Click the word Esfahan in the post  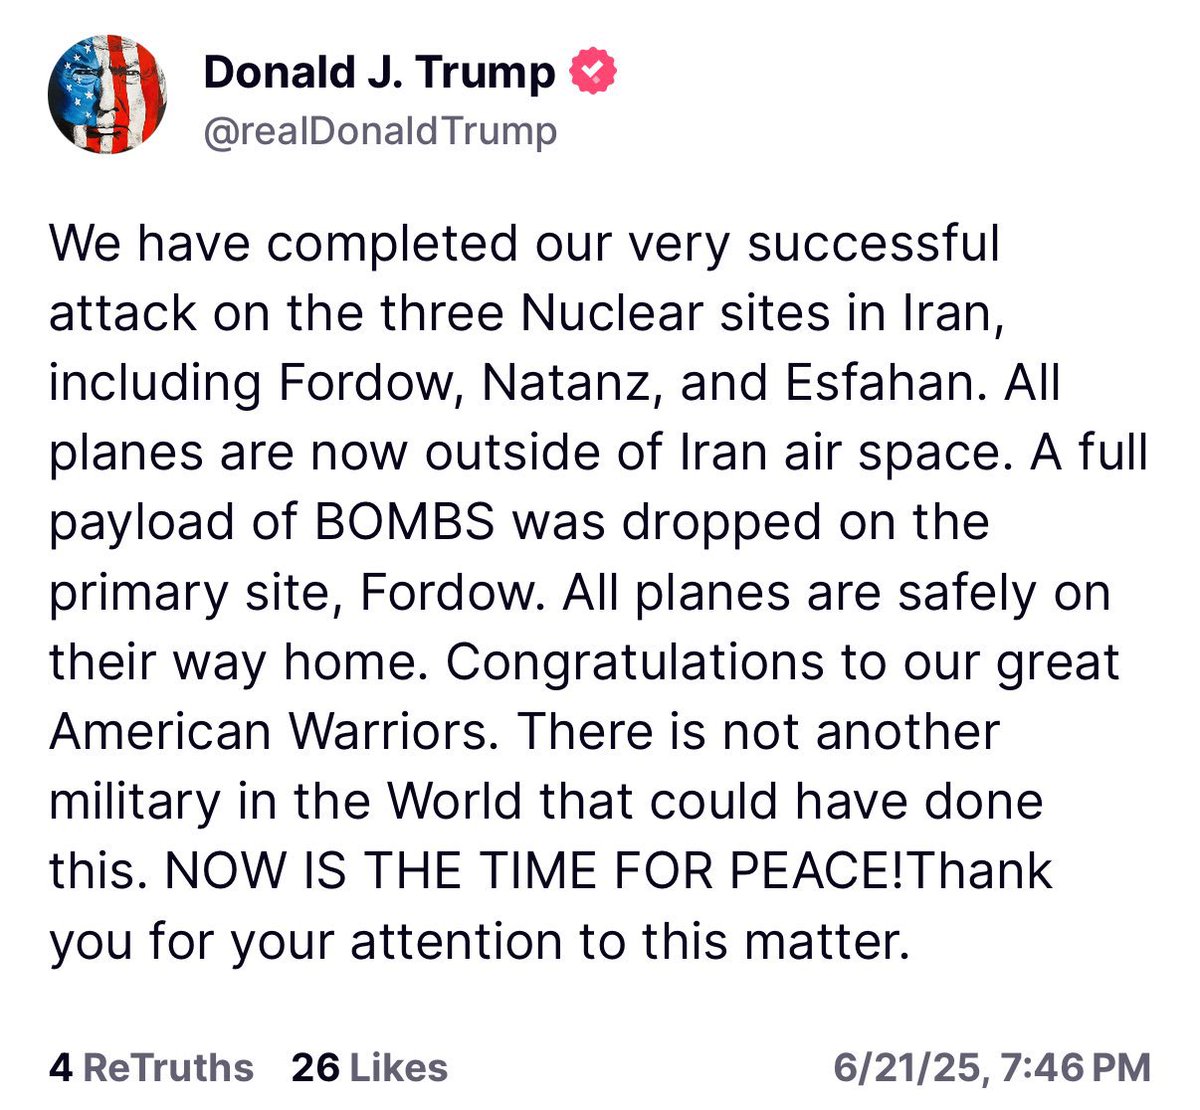point(867,384)
